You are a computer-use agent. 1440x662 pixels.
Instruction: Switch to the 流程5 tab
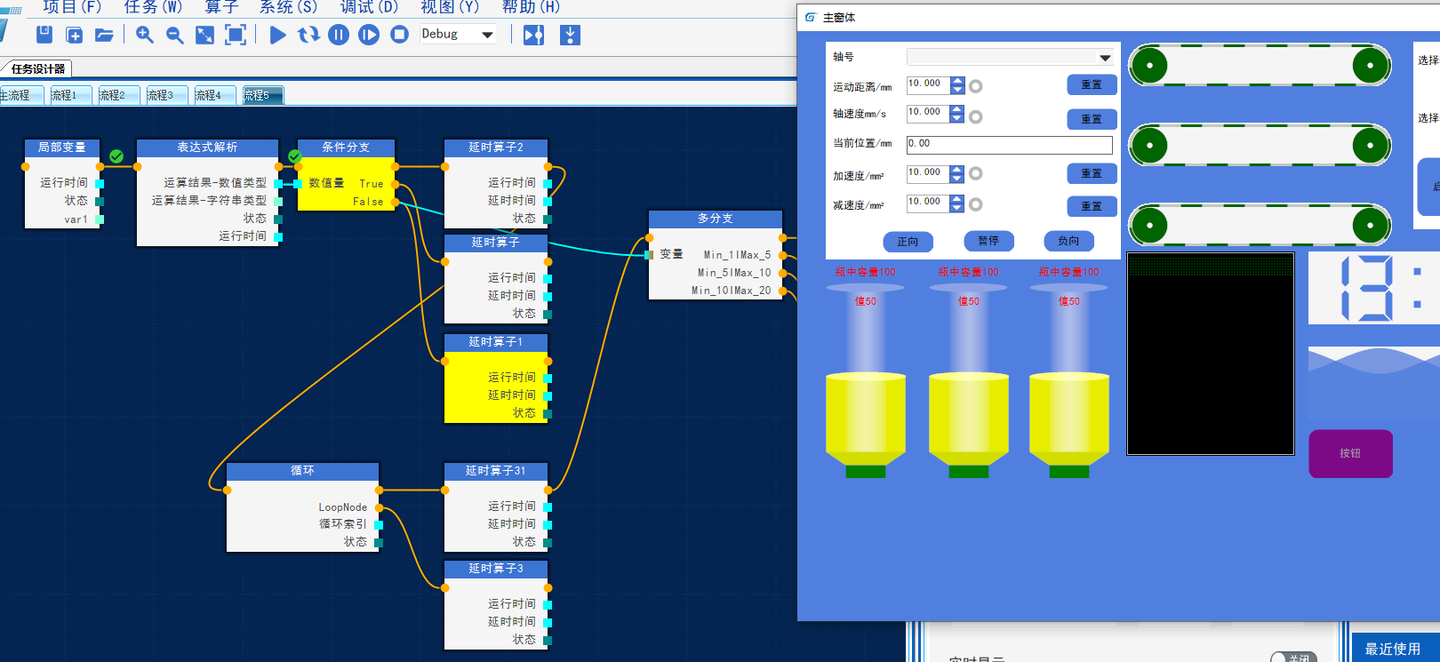coord(261,95)
